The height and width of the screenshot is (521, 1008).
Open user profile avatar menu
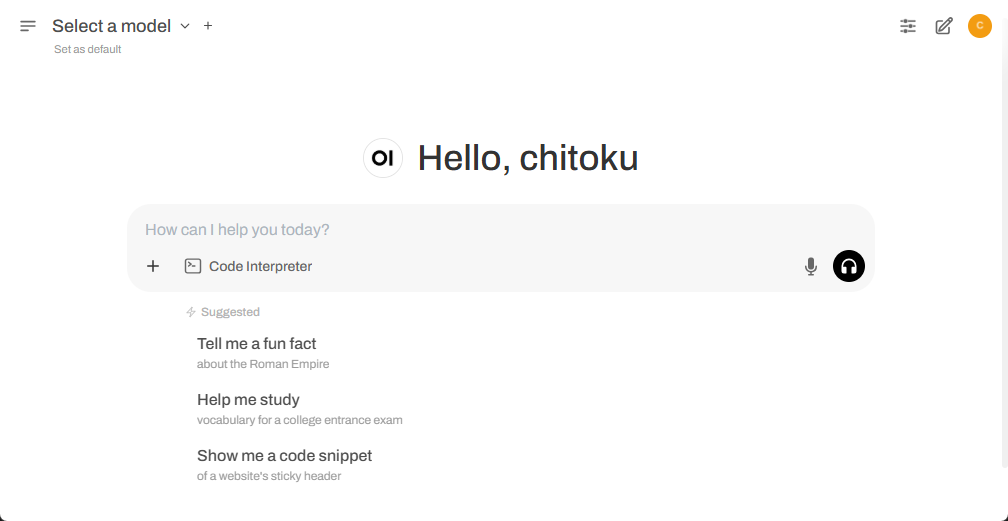pos(980,26)
